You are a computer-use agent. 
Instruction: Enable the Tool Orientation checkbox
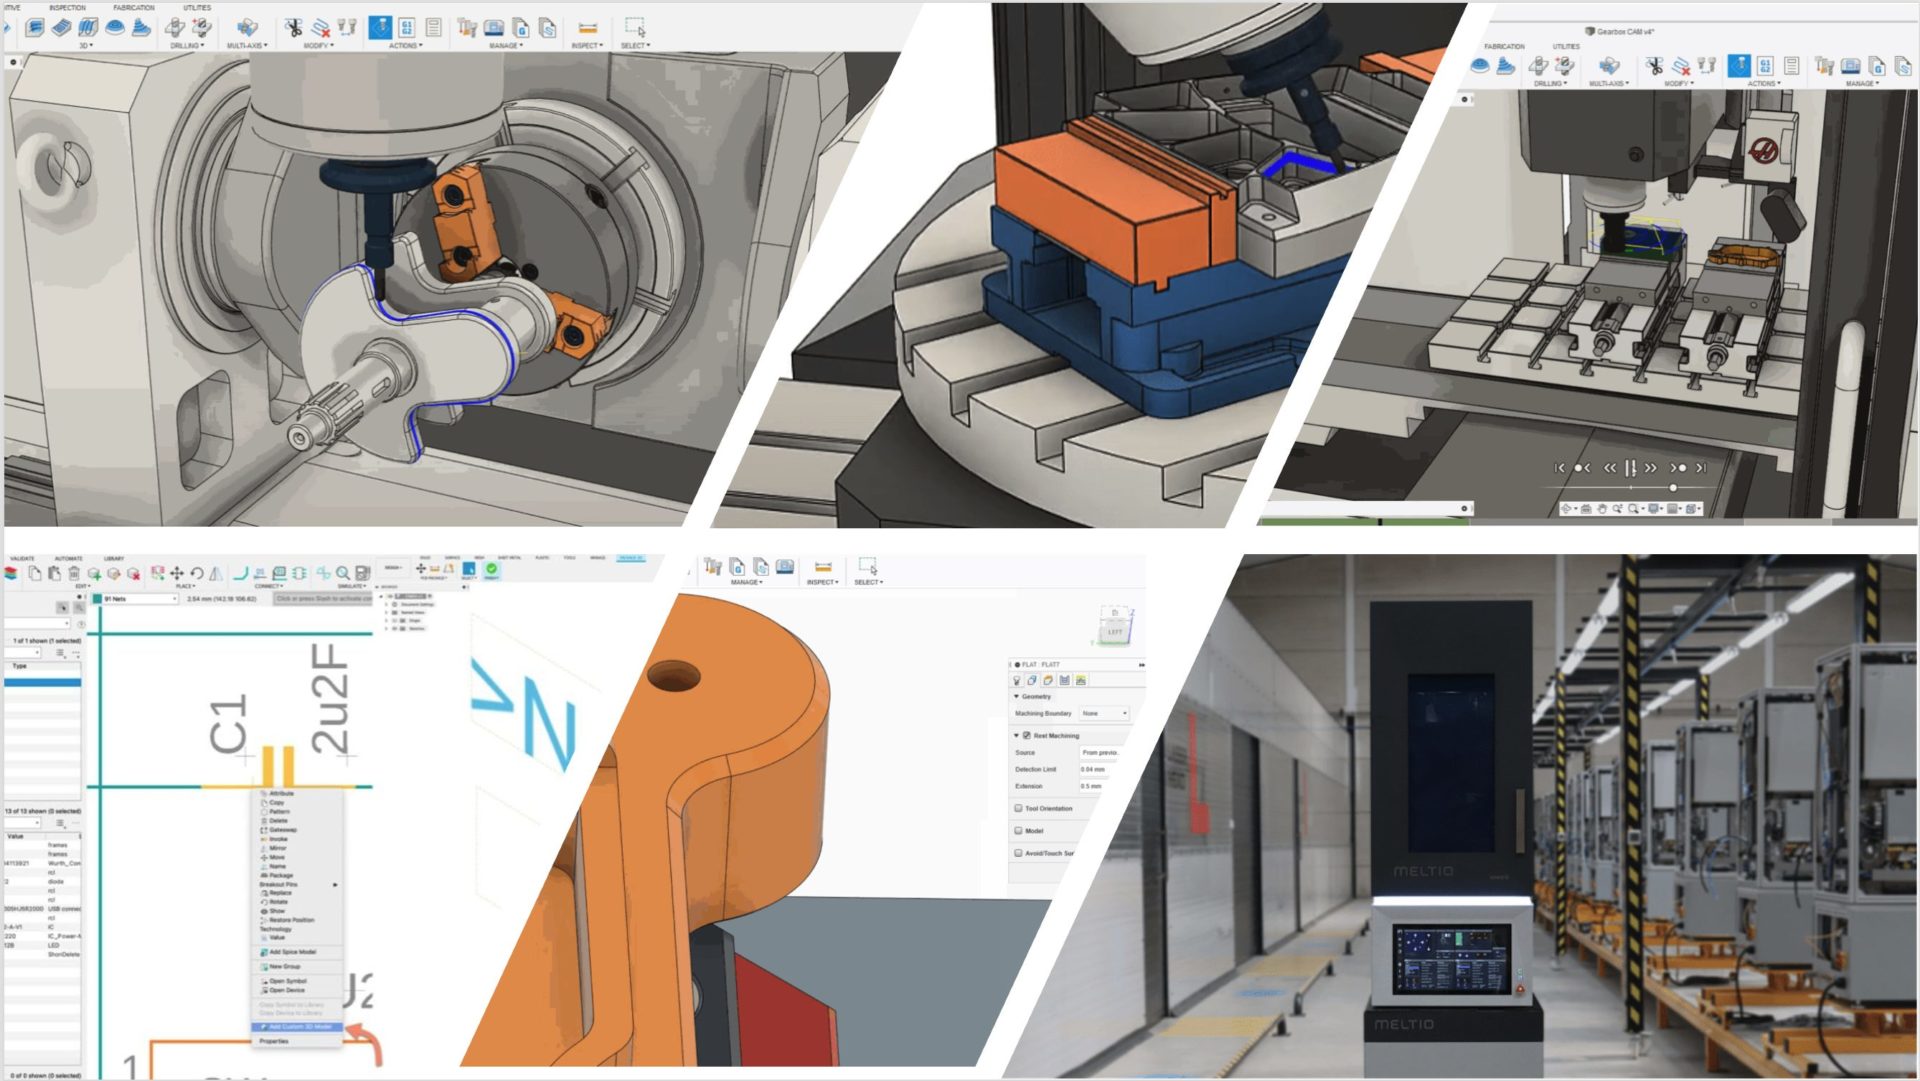pyautogui.click(x=1018, y=808)
